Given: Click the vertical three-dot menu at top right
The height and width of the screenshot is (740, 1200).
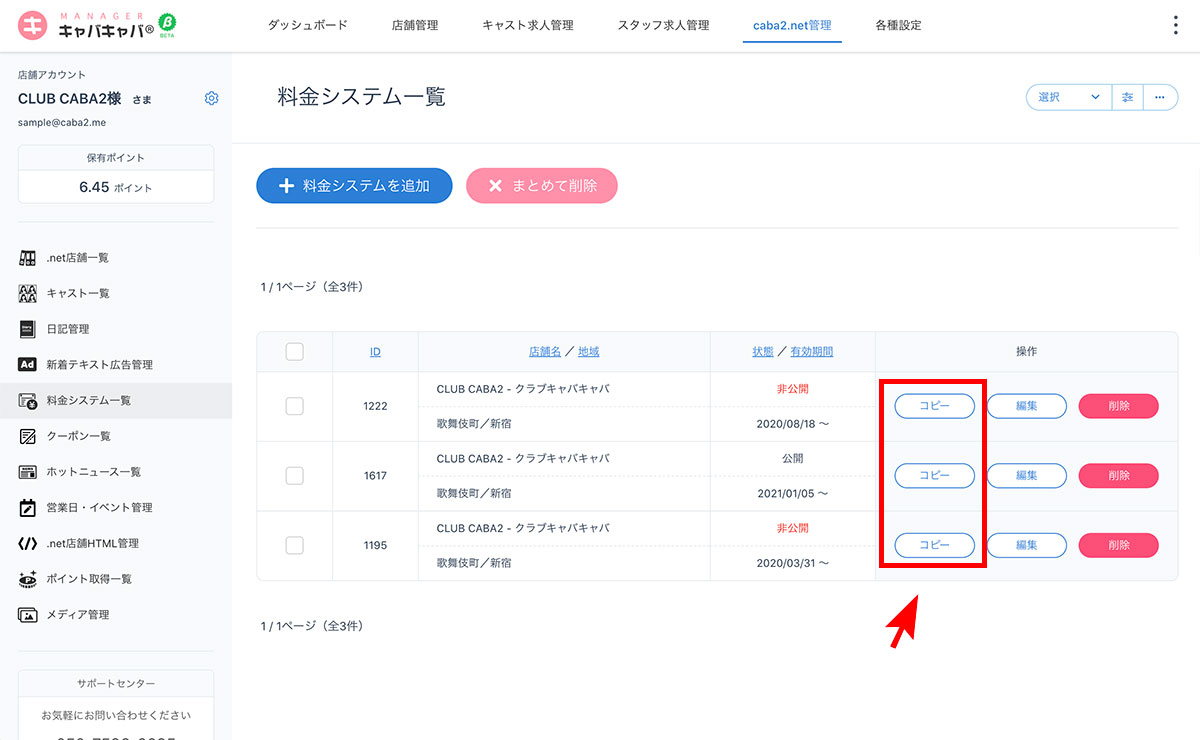Looking at the screenshot, I should tap(1175, 26).
